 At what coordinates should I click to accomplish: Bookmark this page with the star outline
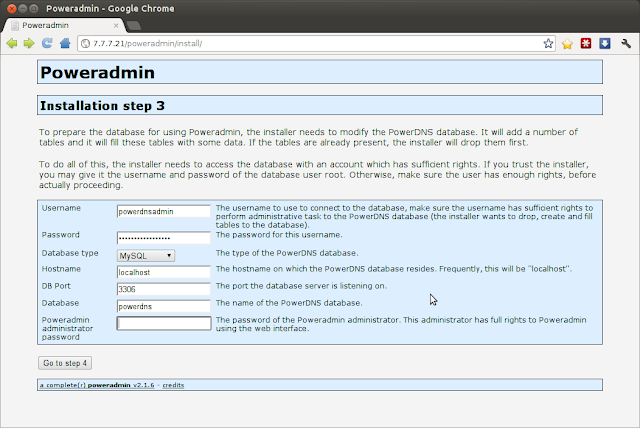(548, 43)
